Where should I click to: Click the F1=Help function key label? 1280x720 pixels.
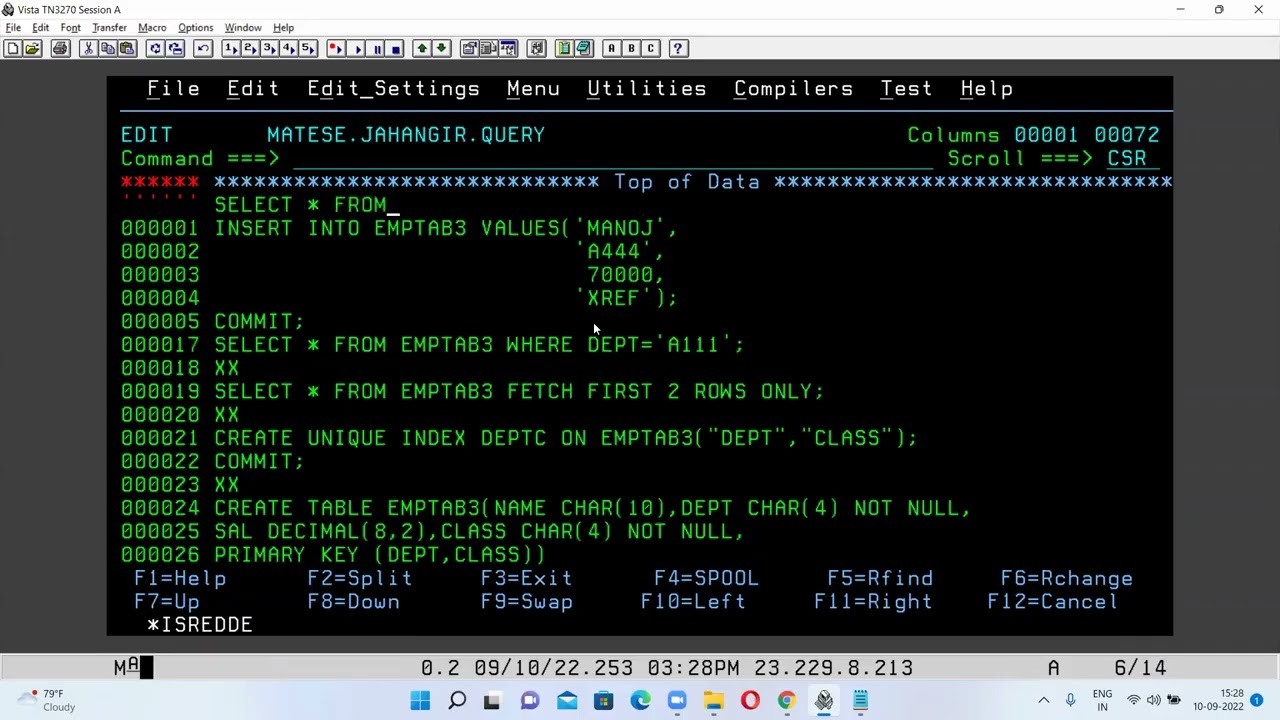click(180, 579)
